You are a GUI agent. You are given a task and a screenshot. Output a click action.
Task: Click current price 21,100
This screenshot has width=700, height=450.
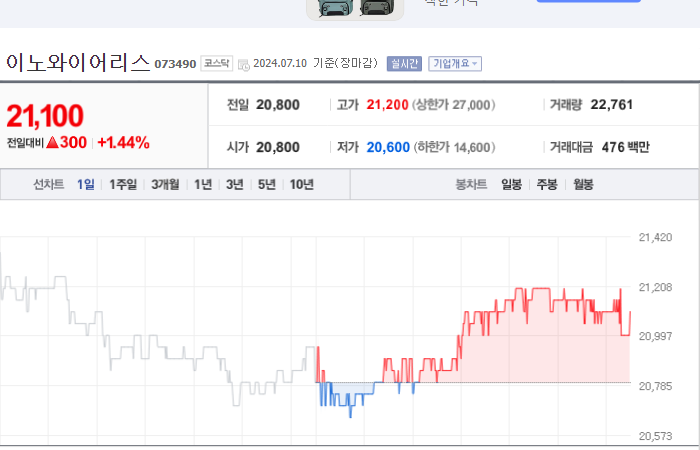(45, 116)
